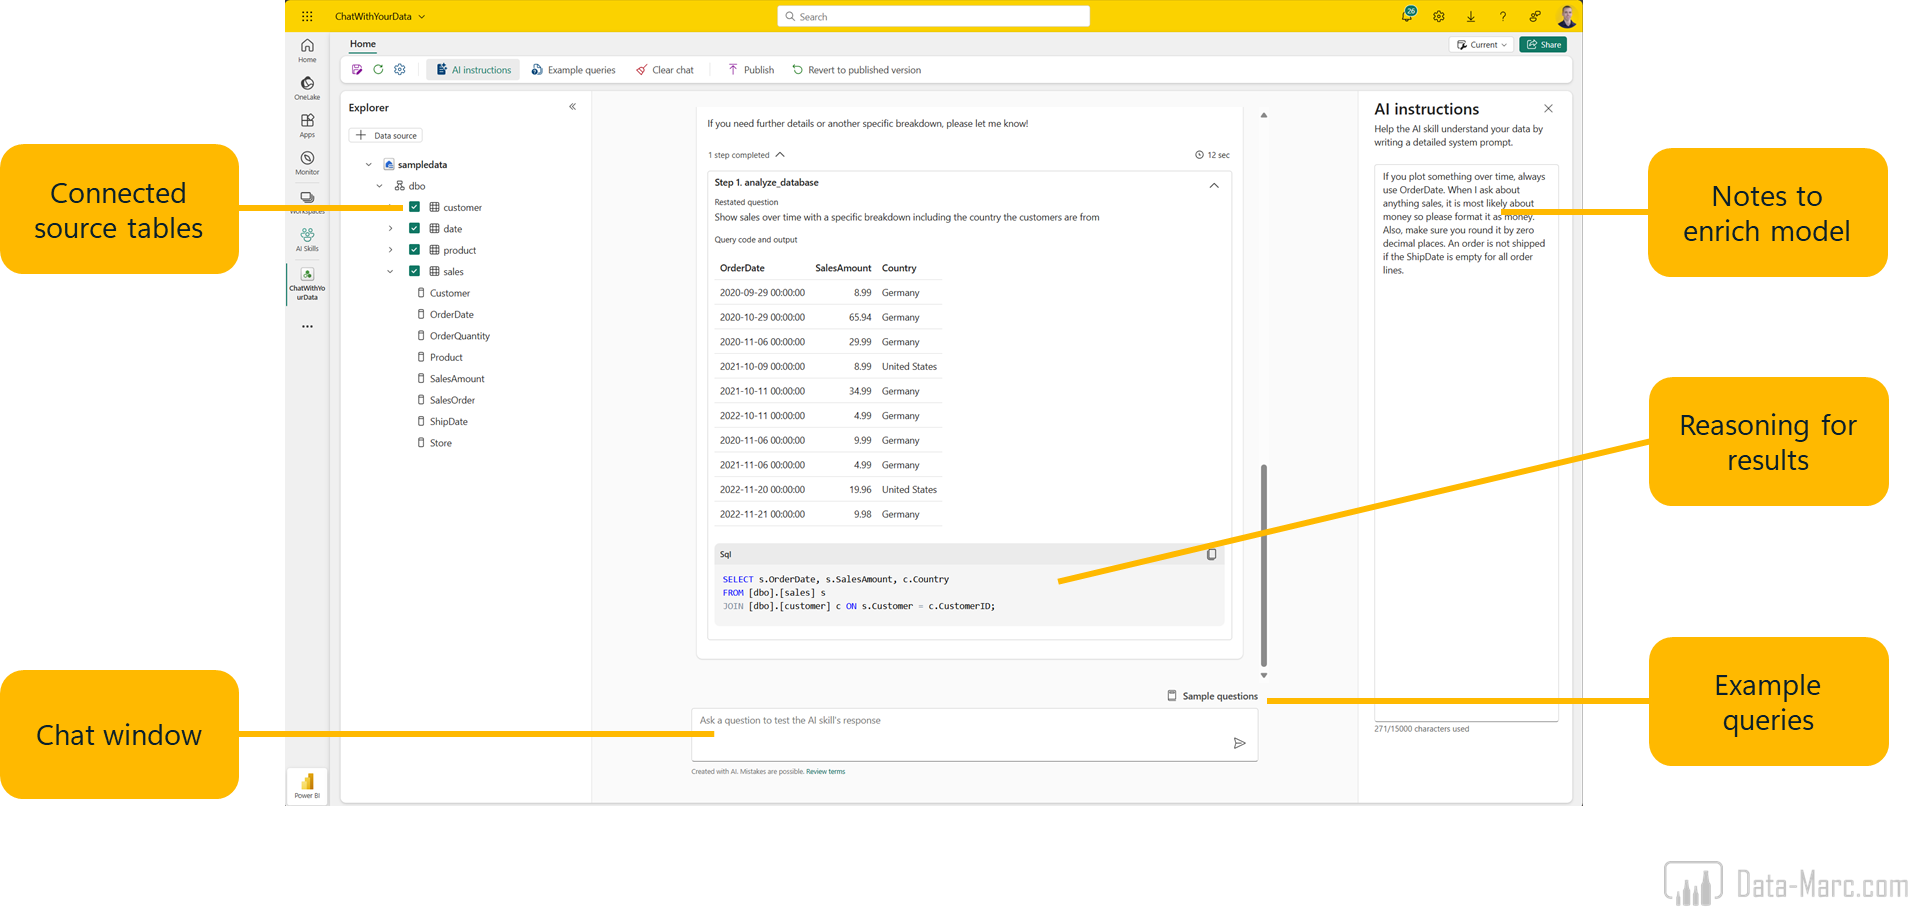Collapse the sales table tree node
The width and height of the screenshot is (1922, 908).
(390, 272)
